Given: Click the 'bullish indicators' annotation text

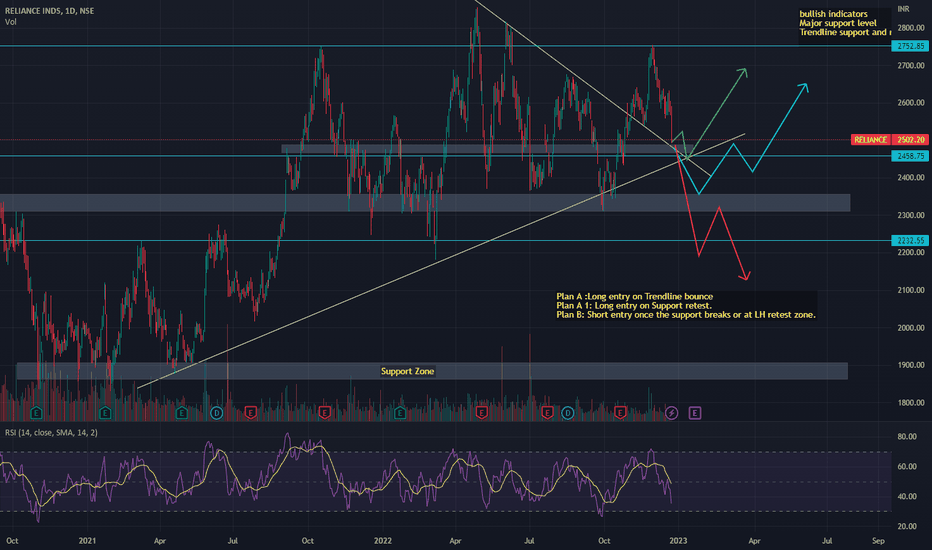Looking at the screenshot, I should pos(833,14).
